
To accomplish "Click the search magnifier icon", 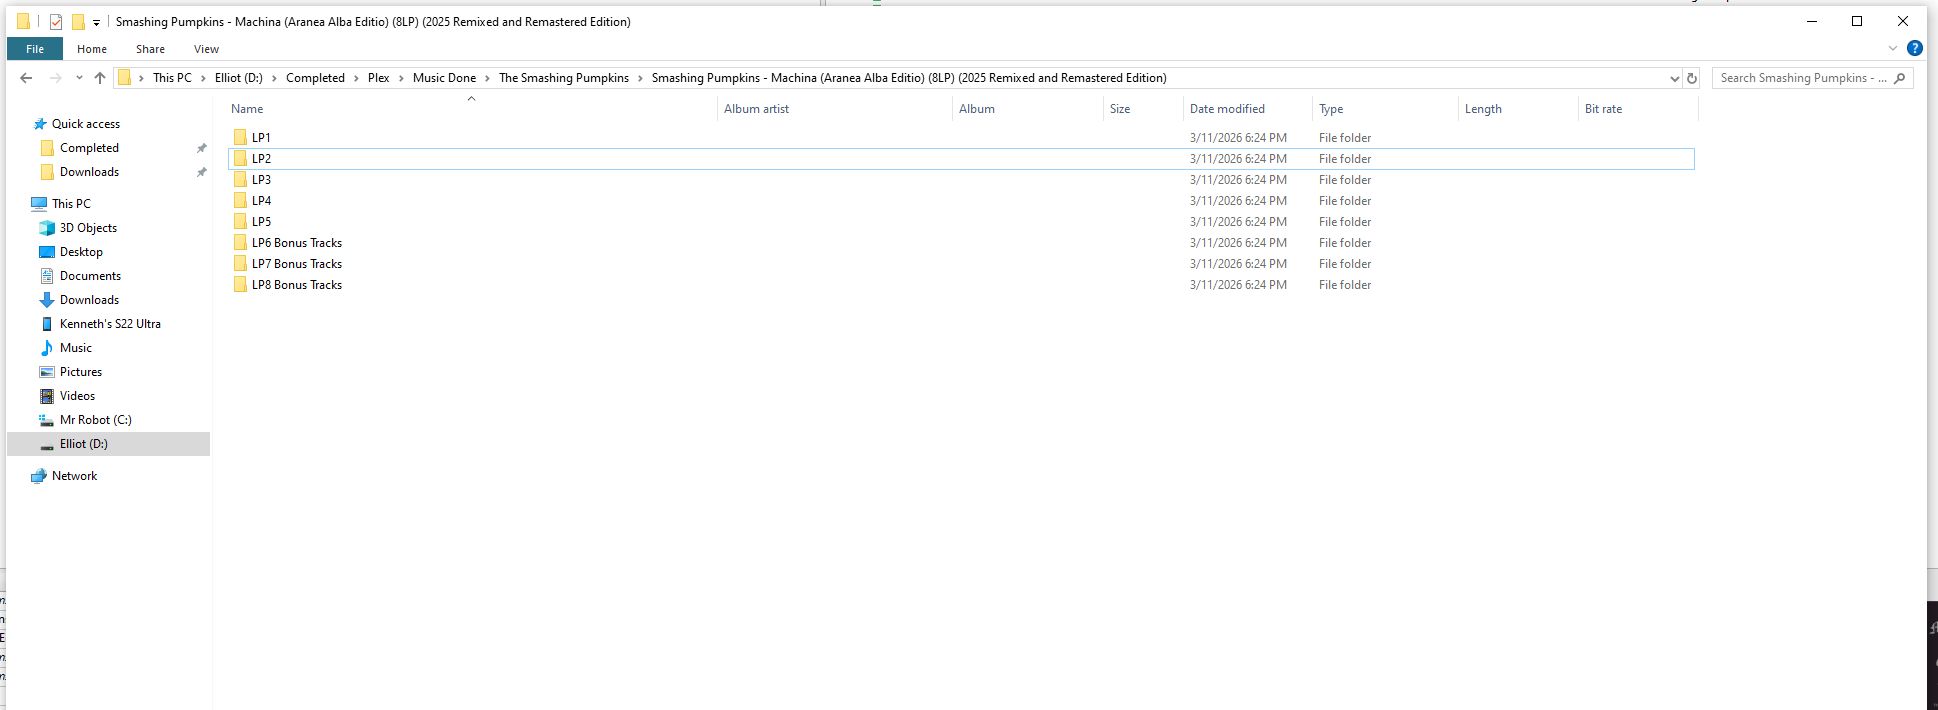I will [x=1900, y=78].
